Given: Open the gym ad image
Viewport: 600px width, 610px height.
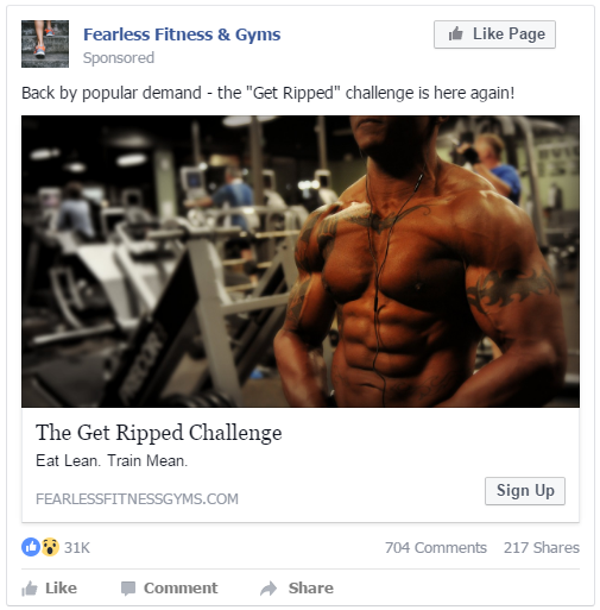Looking at the screenshot, I should tap(300, 261).
